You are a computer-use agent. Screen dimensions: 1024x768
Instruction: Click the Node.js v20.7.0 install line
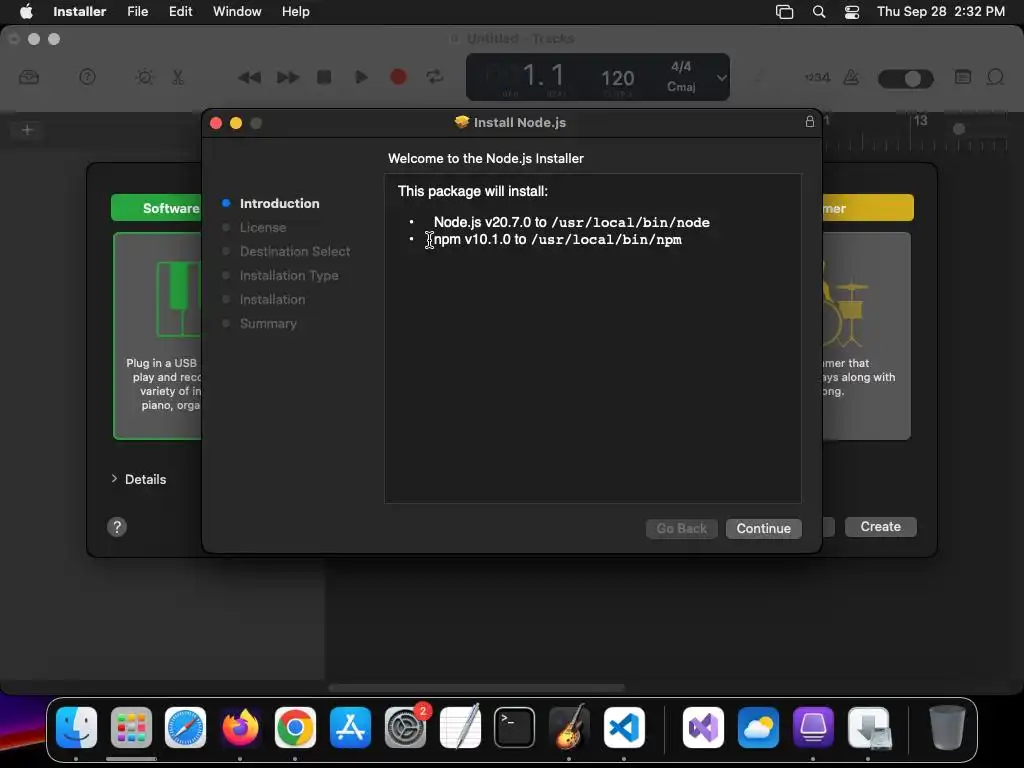[x=571, y=222]
